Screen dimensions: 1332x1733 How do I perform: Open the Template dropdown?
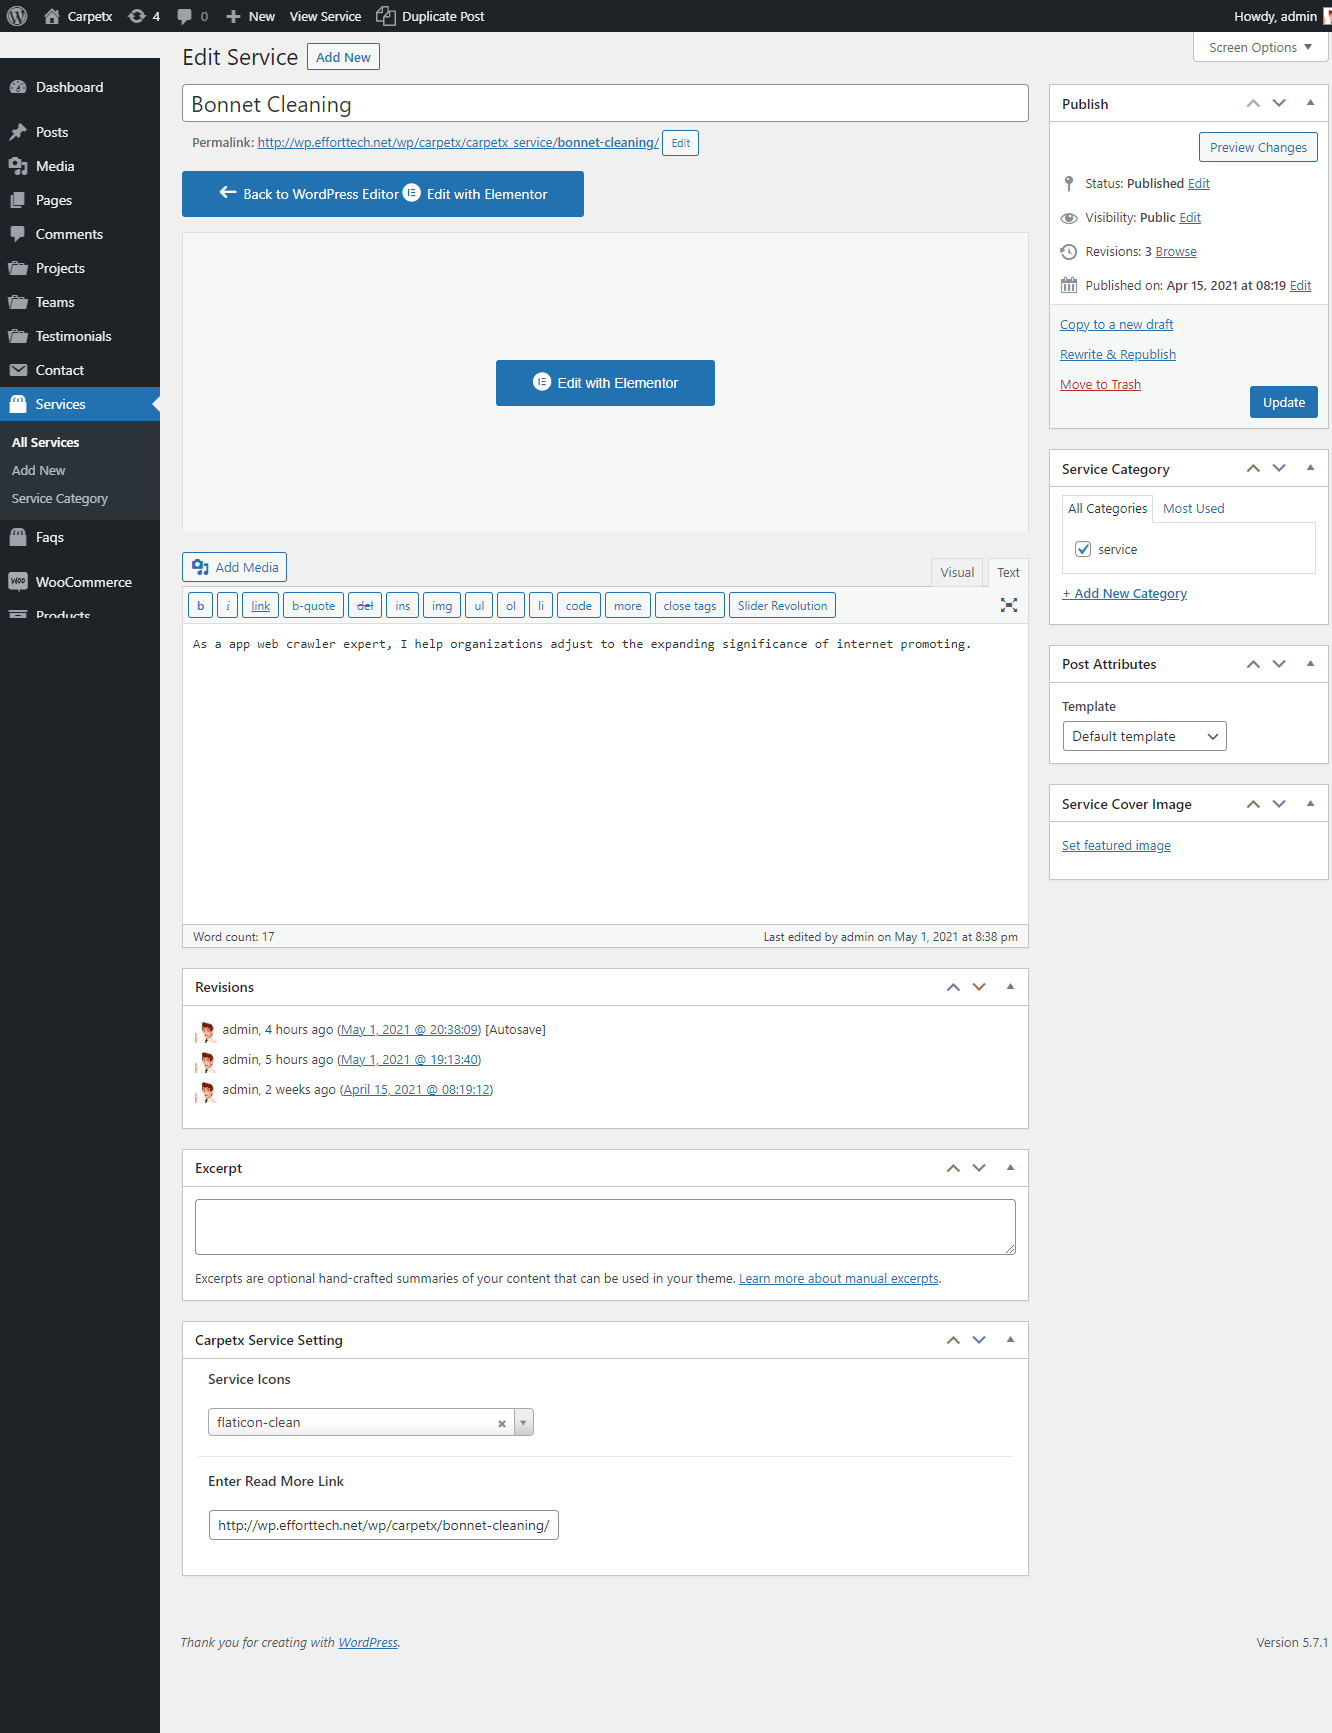[x=1144, y=736]
